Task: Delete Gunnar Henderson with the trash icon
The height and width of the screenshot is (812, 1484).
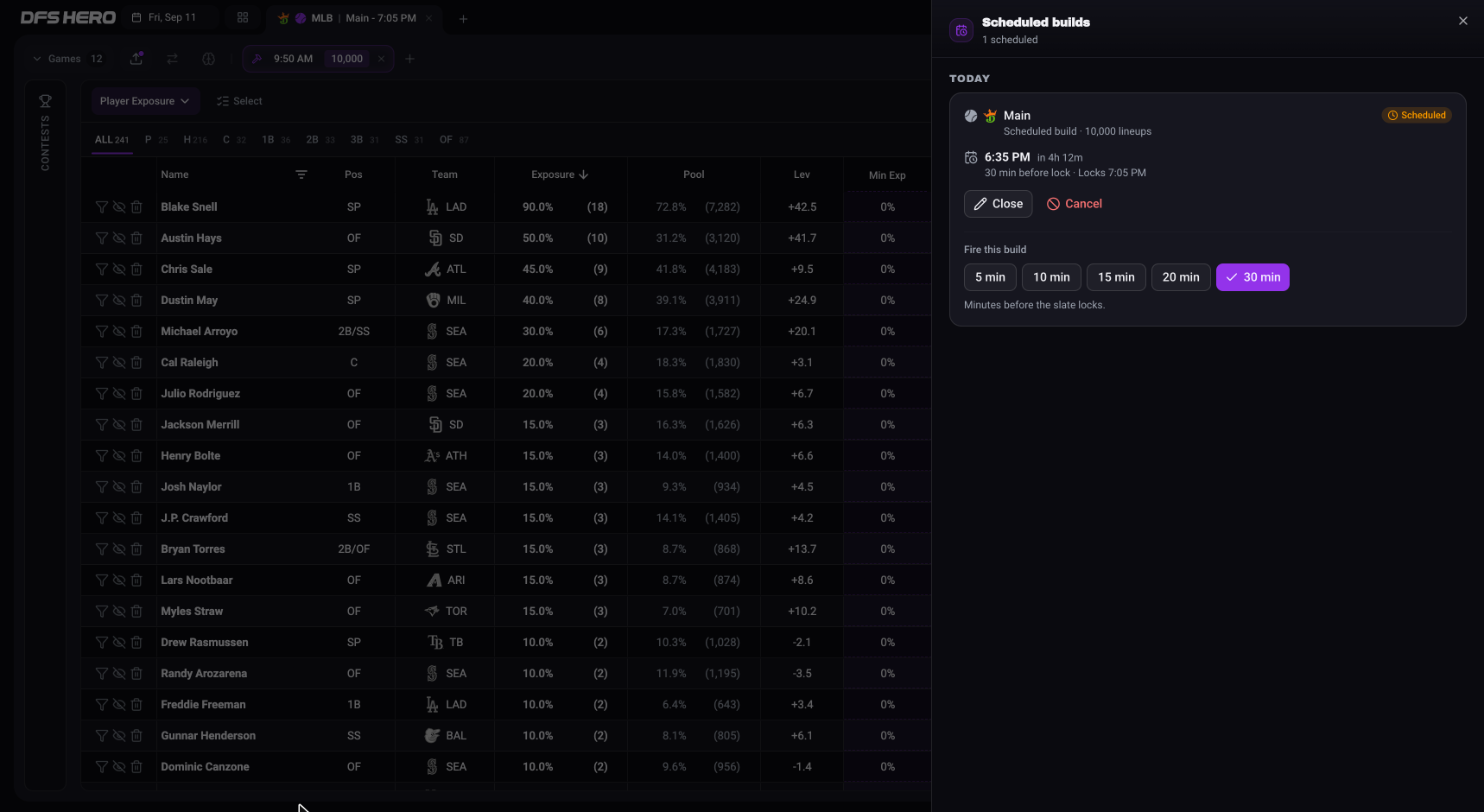Action: tap(137, 735)
